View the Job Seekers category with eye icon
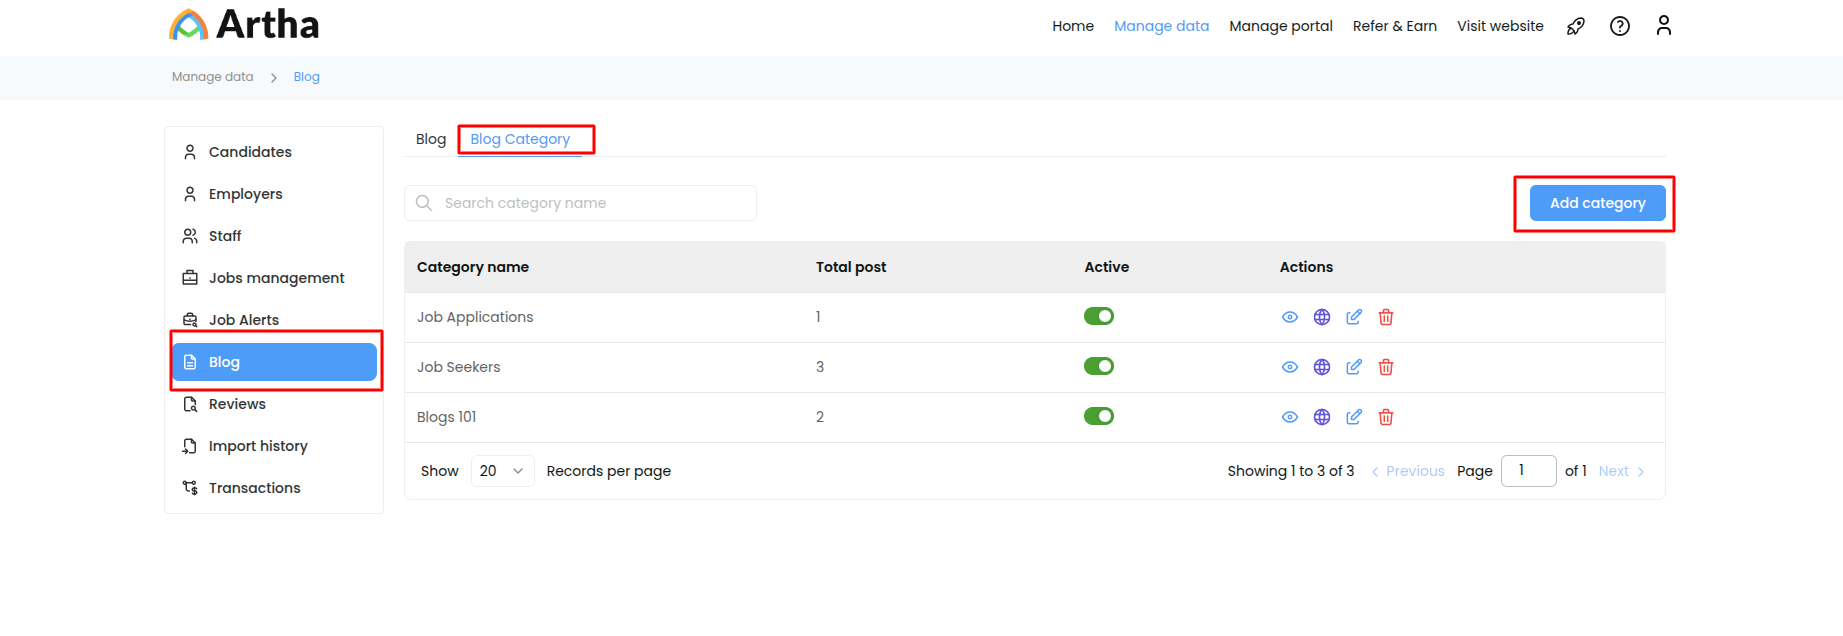Screen dimensions: 1843x636 1290,367
